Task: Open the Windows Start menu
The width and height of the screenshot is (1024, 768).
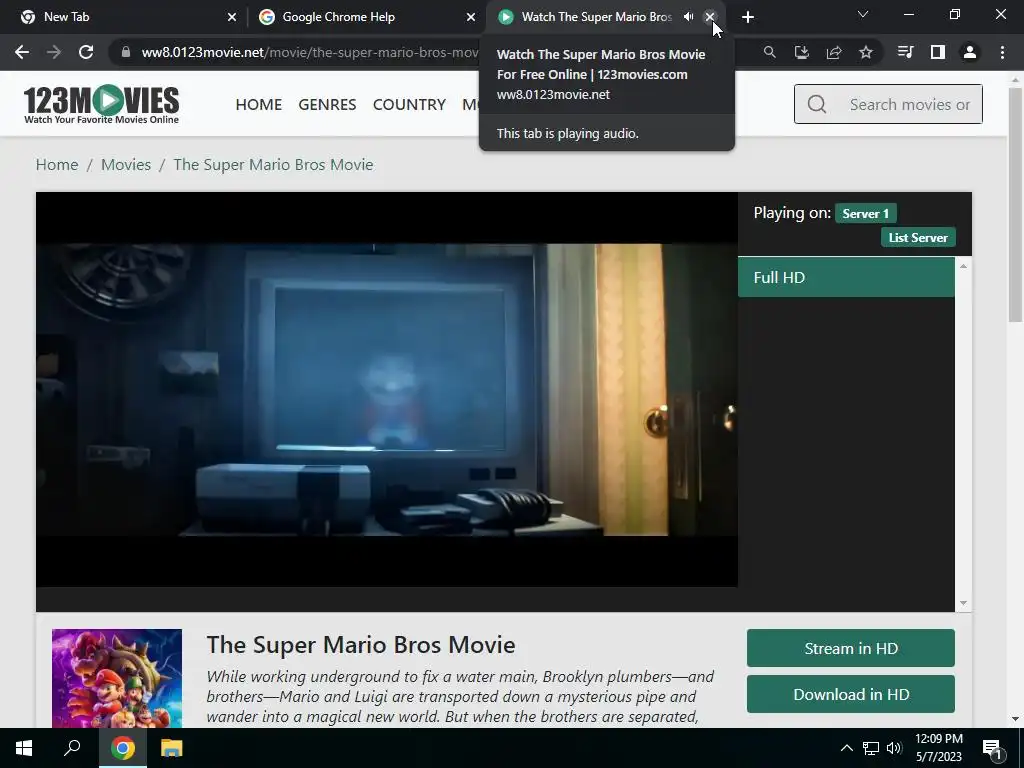Action: pyautogui.click(x=24, y=748)
